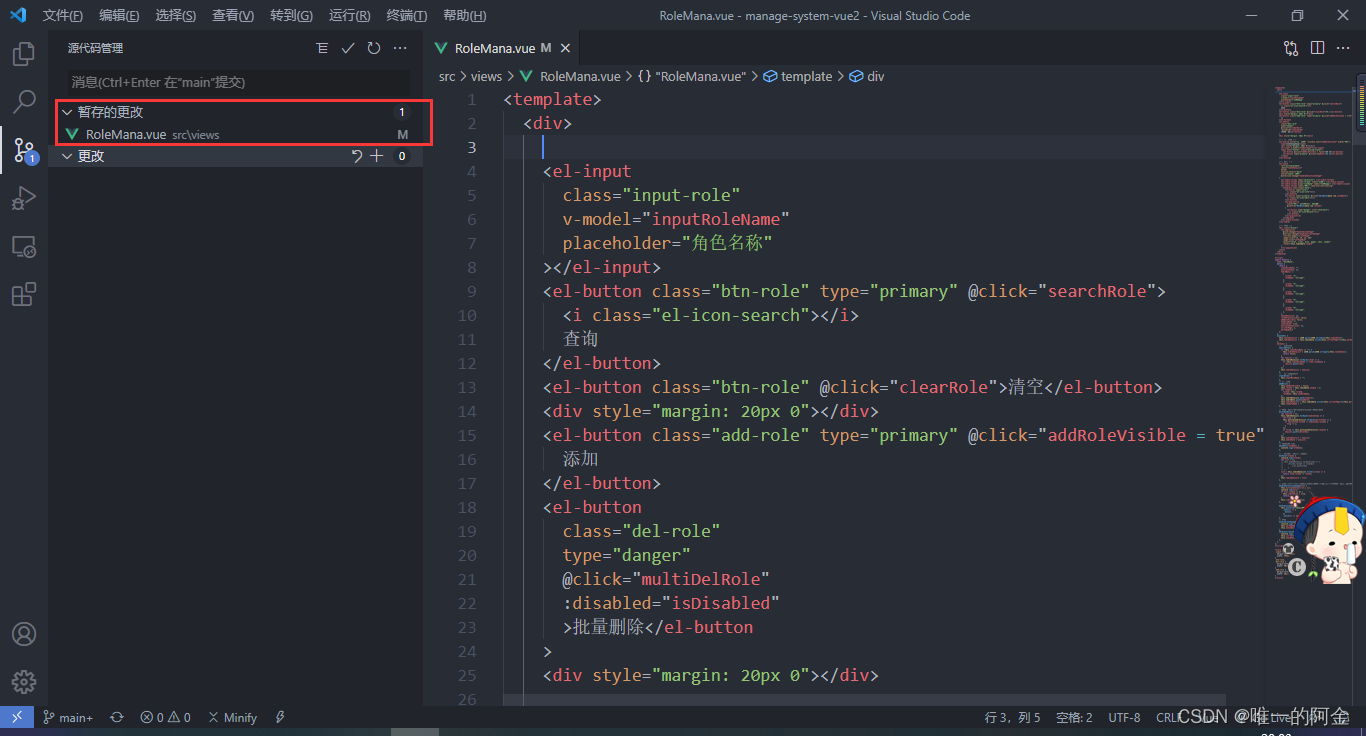Viewport: 1366px width, 736px height.
Task: Click cursor position 行 3, 列 5
Action: 1013,717
